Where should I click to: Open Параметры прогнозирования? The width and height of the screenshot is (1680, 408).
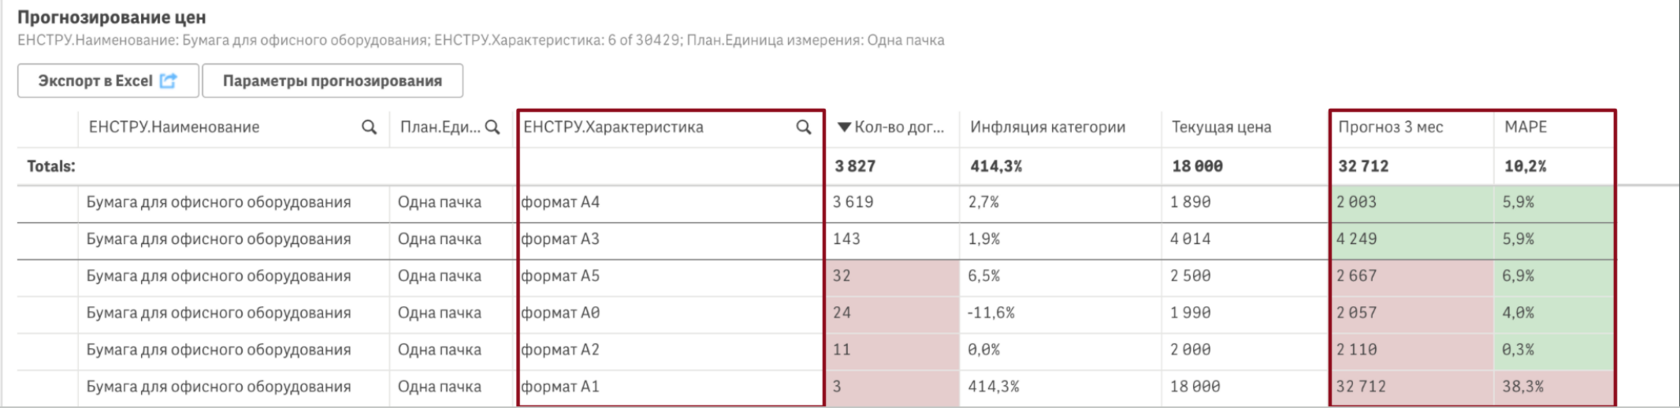[332, 81]
